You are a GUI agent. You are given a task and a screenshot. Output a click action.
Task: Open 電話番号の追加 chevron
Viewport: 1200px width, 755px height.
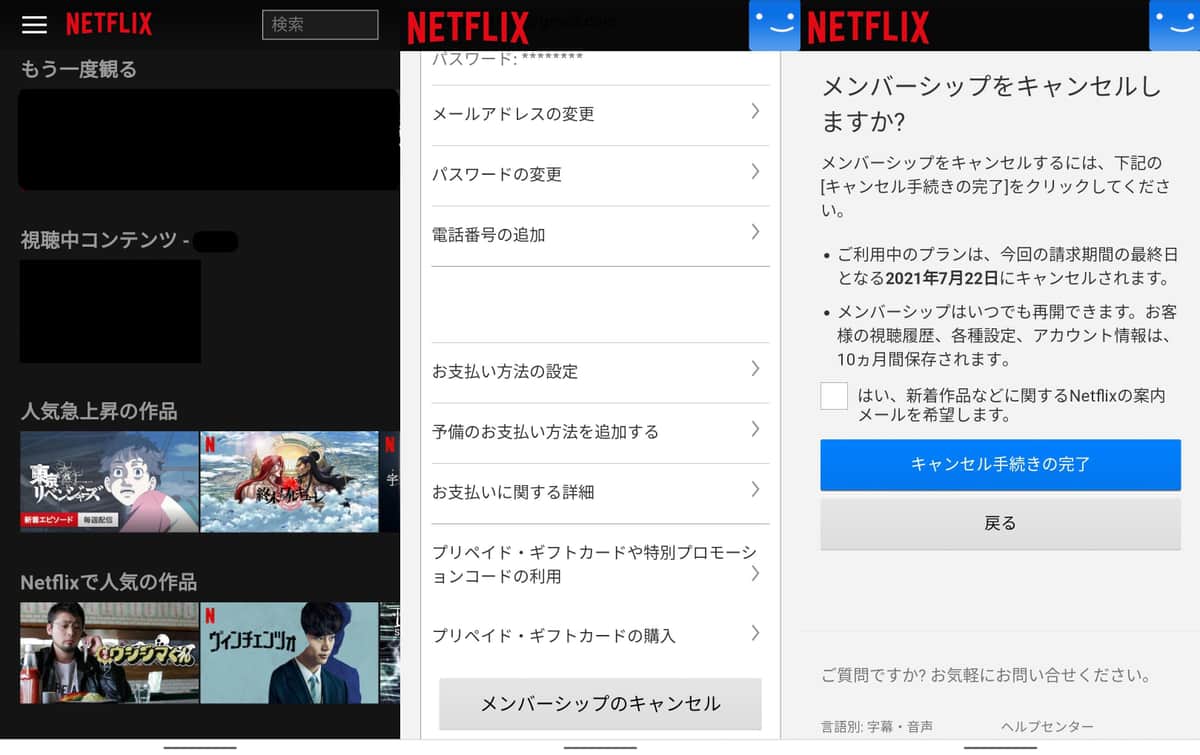[x=755, y=233]
